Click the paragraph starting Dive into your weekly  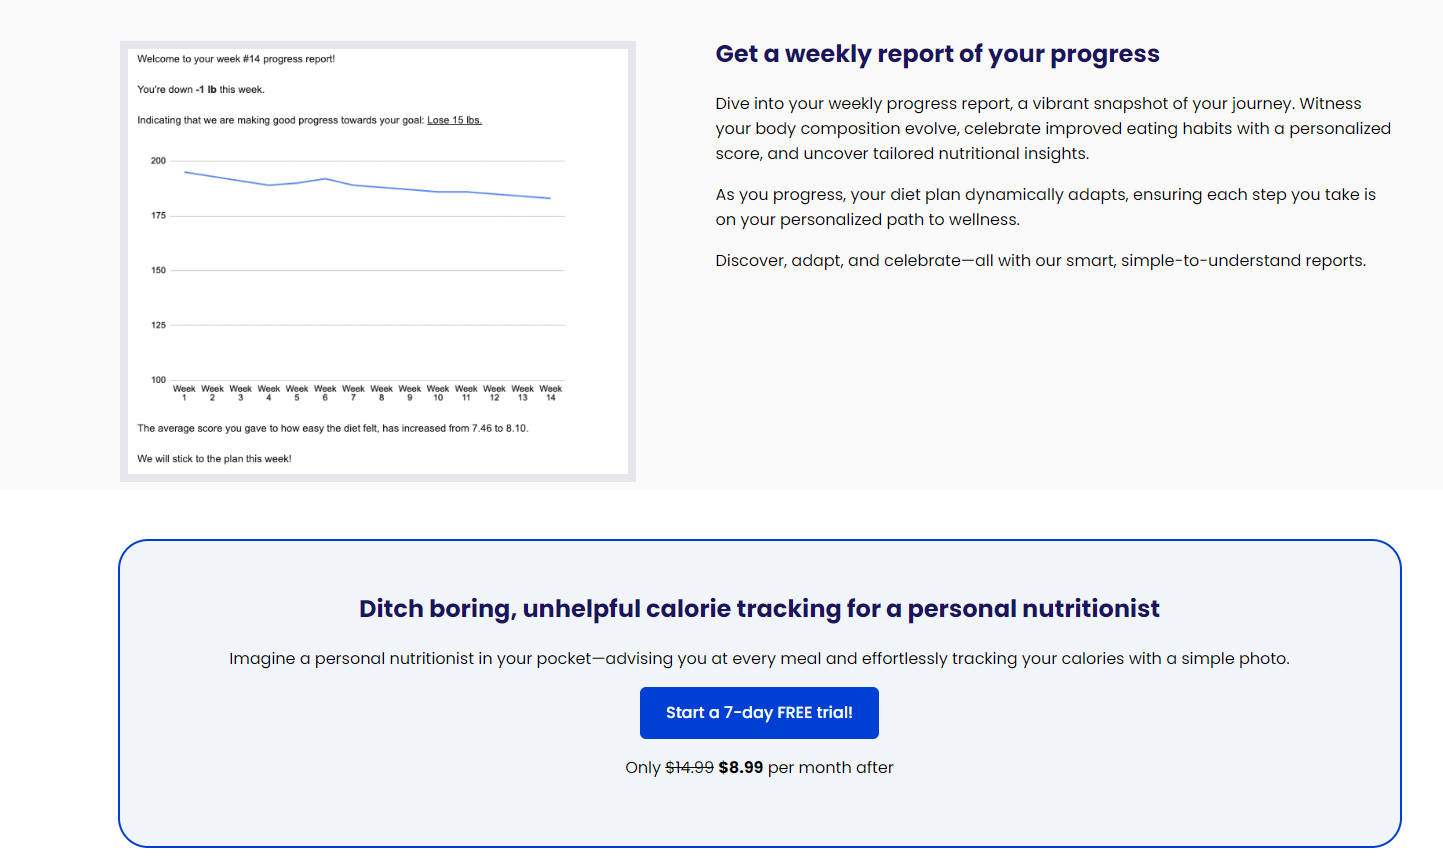click(x=1052, y=129)
